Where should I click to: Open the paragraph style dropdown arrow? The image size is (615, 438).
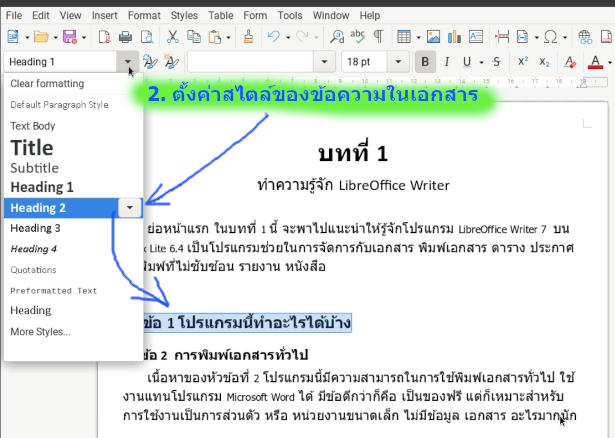[127, 62]
